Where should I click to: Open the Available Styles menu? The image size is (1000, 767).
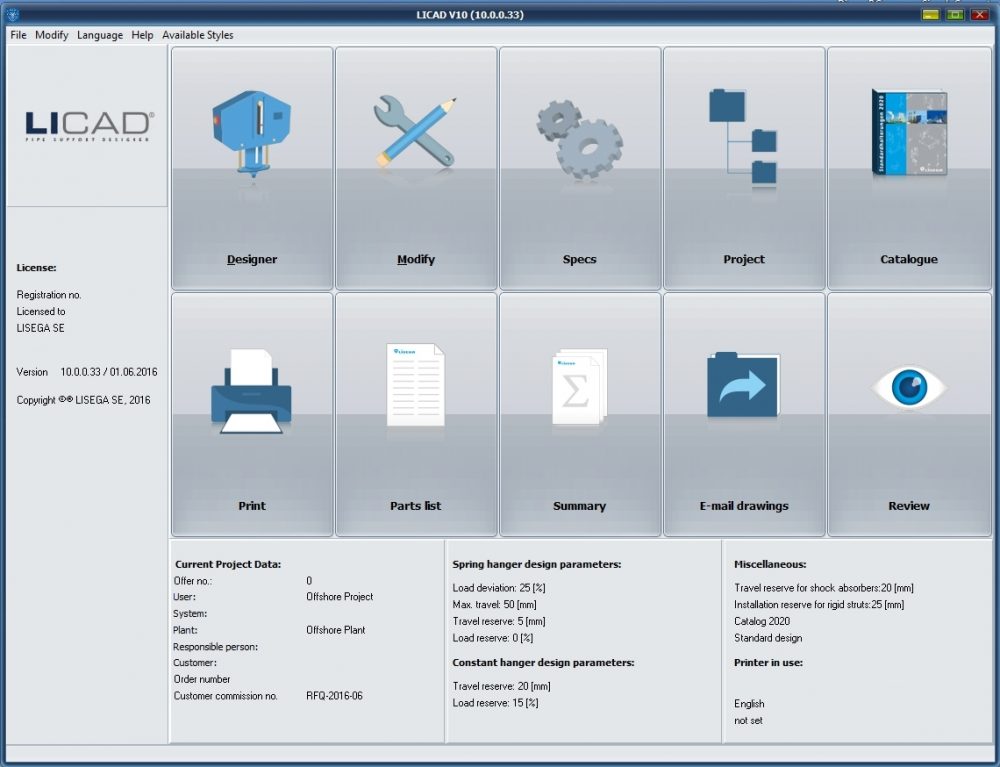[x=198, y=35]
